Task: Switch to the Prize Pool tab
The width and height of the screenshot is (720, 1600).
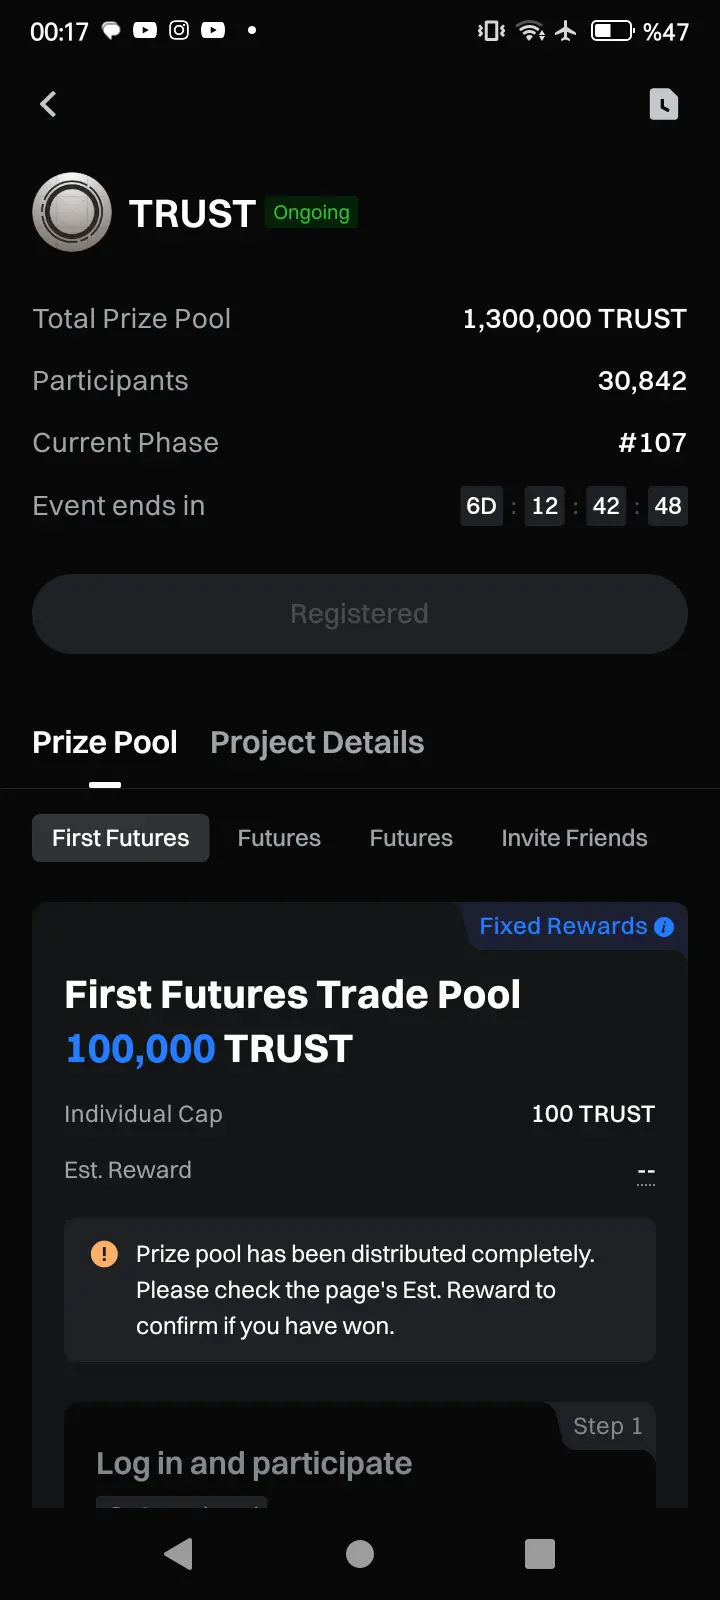Action: point(105,743)
